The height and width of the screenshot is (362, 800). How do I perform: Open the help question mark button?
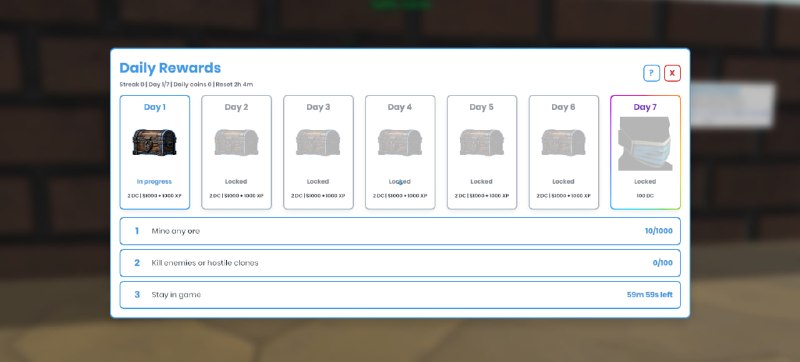652,73
